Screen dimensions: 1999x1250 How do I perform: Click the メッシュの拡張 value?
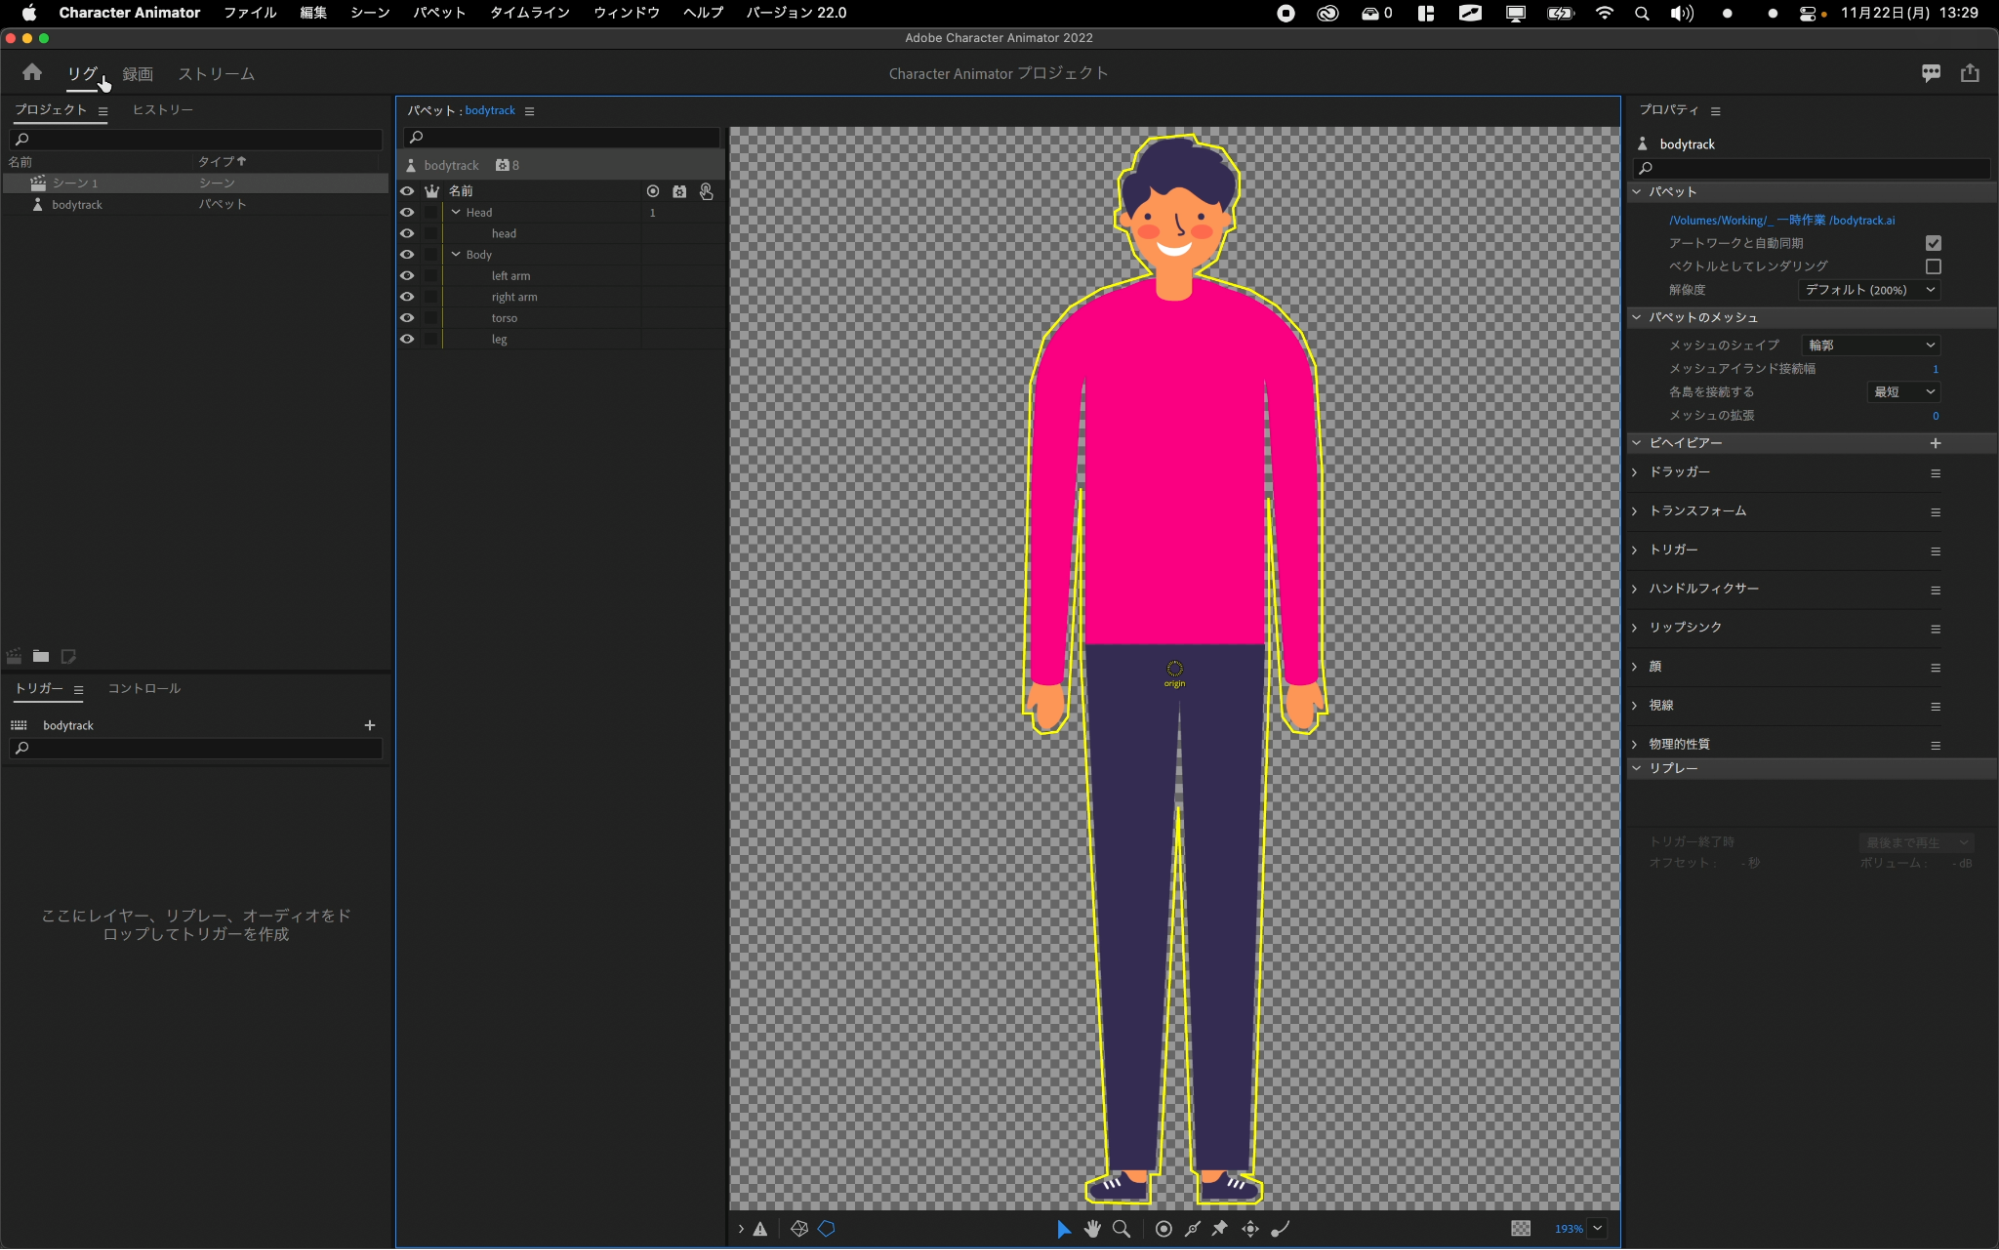(x=1935, y=416)
